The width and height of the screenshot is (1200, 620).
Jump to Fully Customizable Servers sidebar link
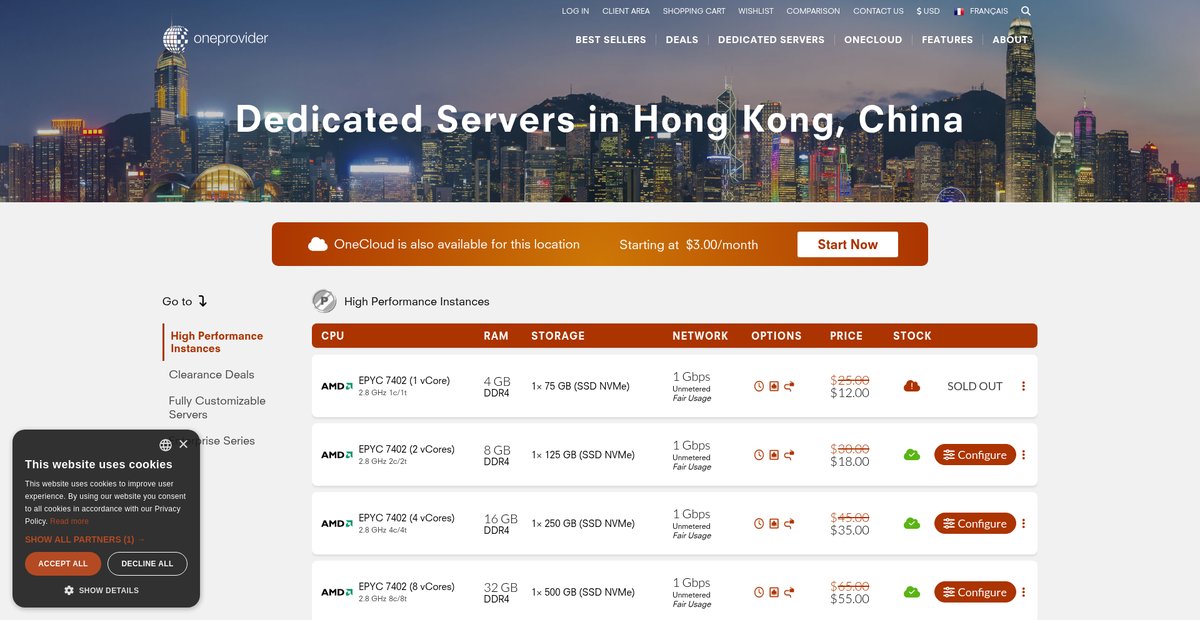tap(217, 407)
